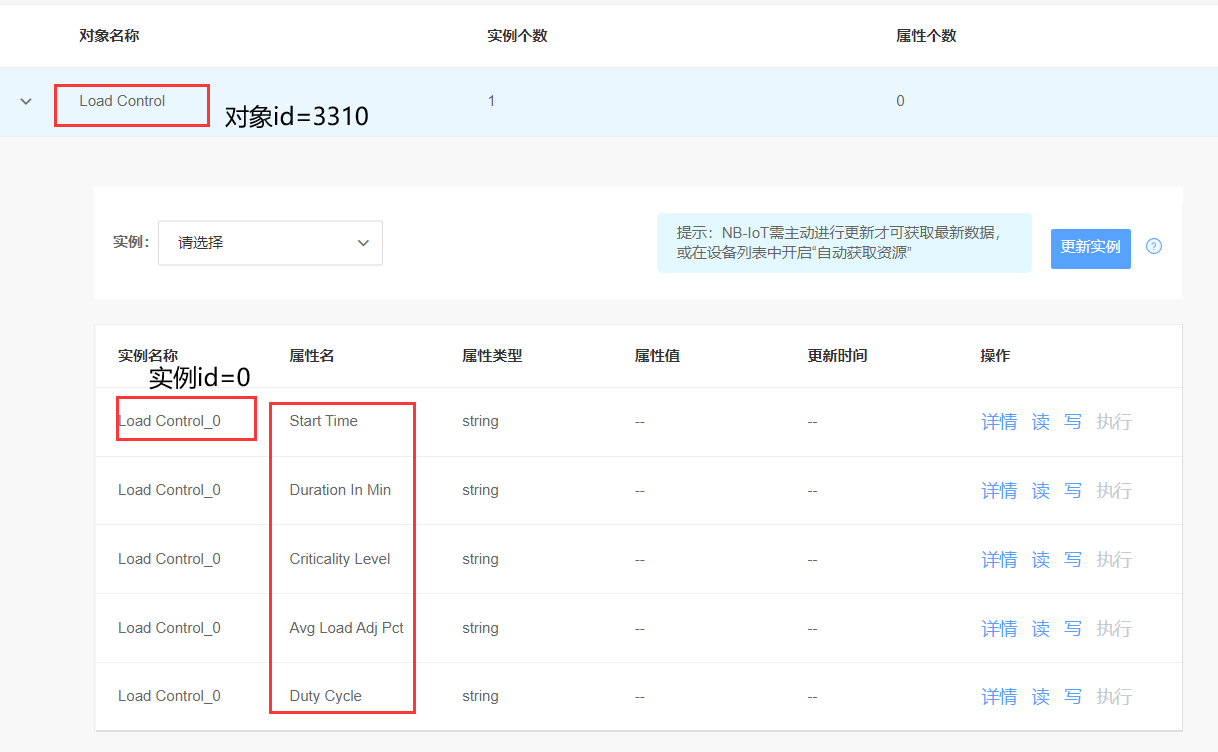1218x752 pixels.
Task: Click the 对象名称 column header
Action: pyautogui.click(x=109, y=36)
